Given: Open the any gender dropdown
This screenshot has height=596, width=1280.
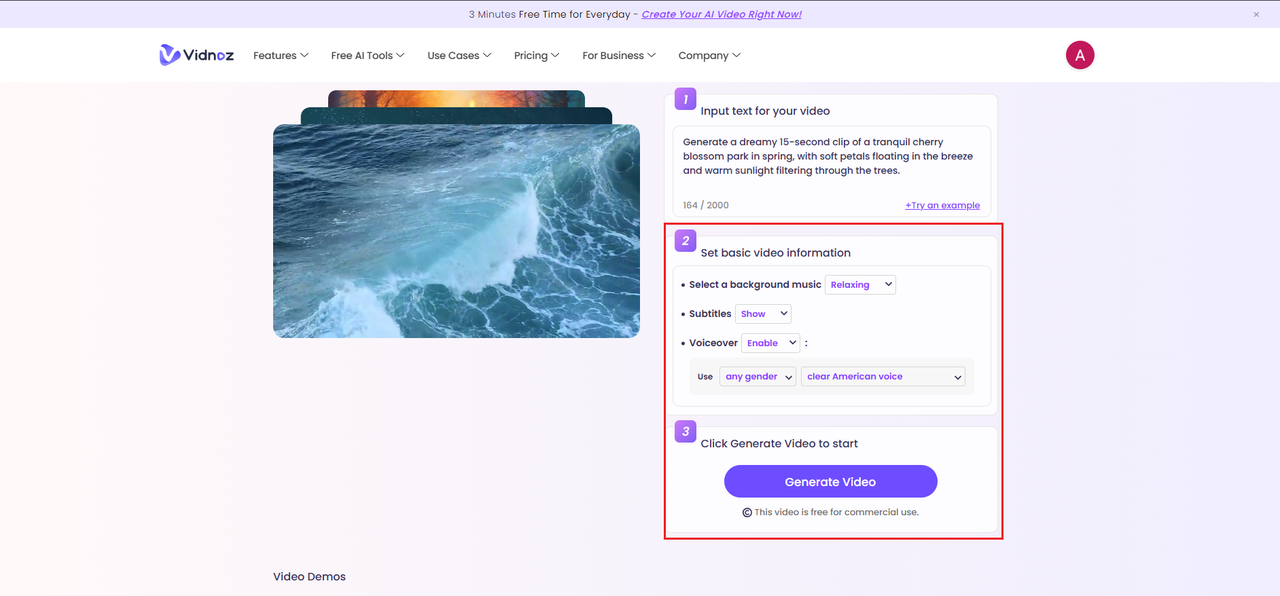Looking at the screenshot, I should pos(758,377).
